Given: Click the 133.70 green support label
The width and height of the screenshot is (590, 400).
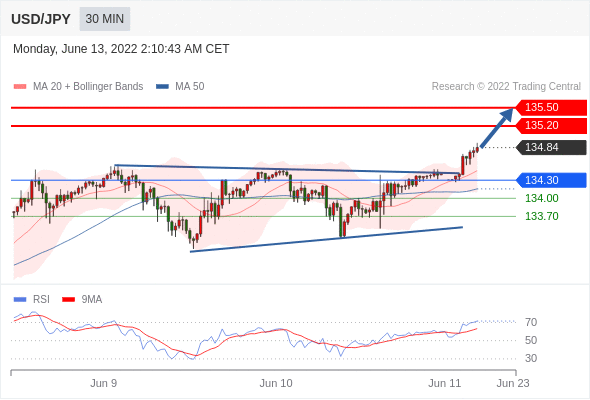Looking at the screenshot, I should 541,216.
